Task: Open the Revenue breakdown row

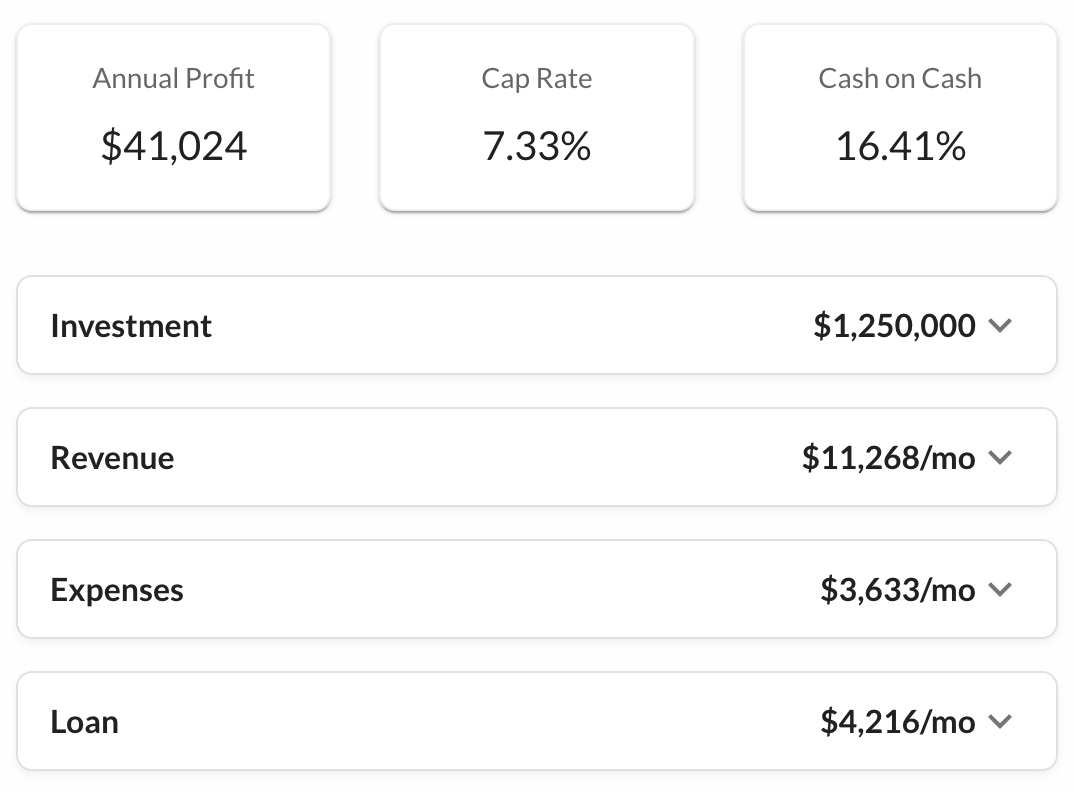Action: [536, 457]
